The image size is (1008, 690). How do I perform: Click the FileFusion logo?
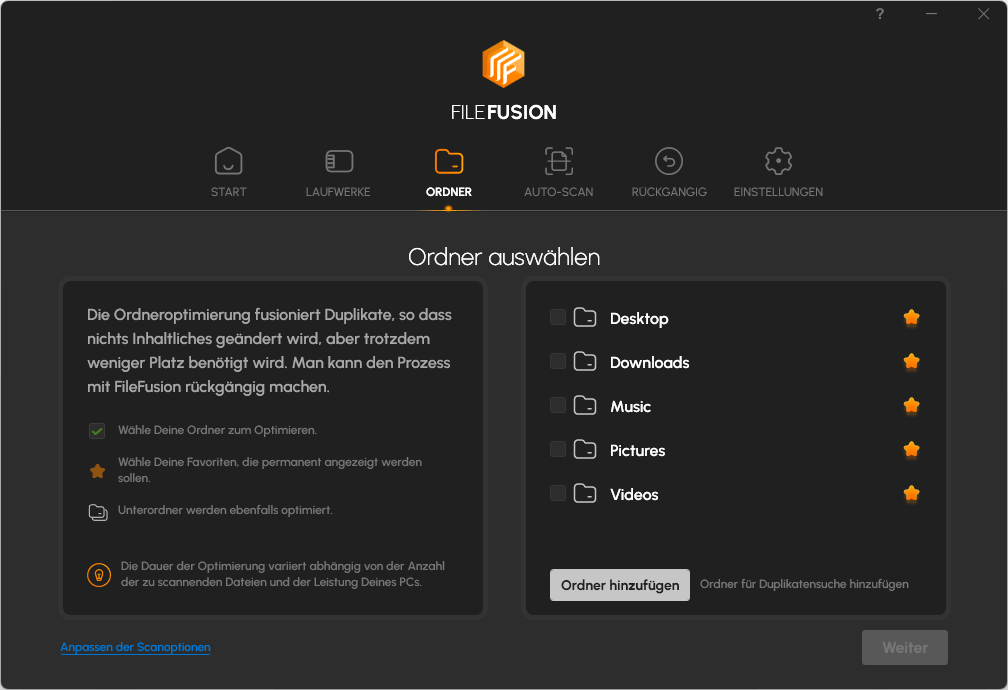(504, 64)
